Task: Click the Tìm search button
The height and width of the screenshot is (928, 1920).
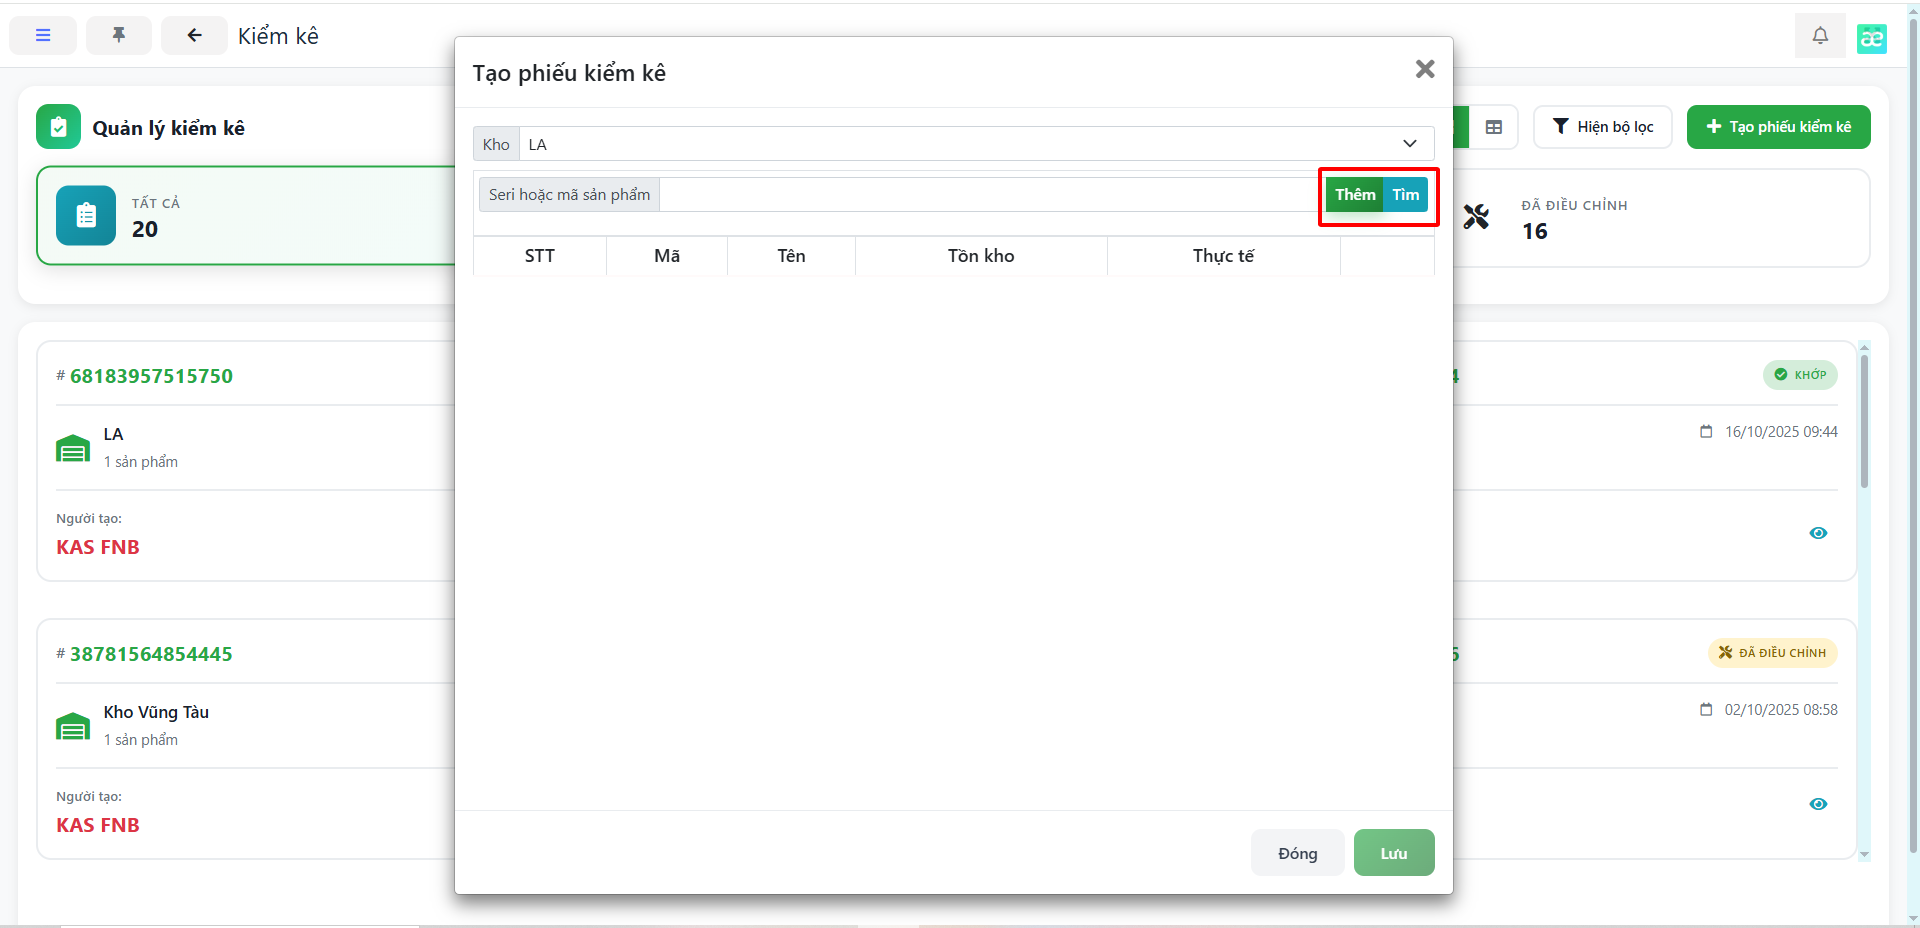Action: pos(1406,195)
